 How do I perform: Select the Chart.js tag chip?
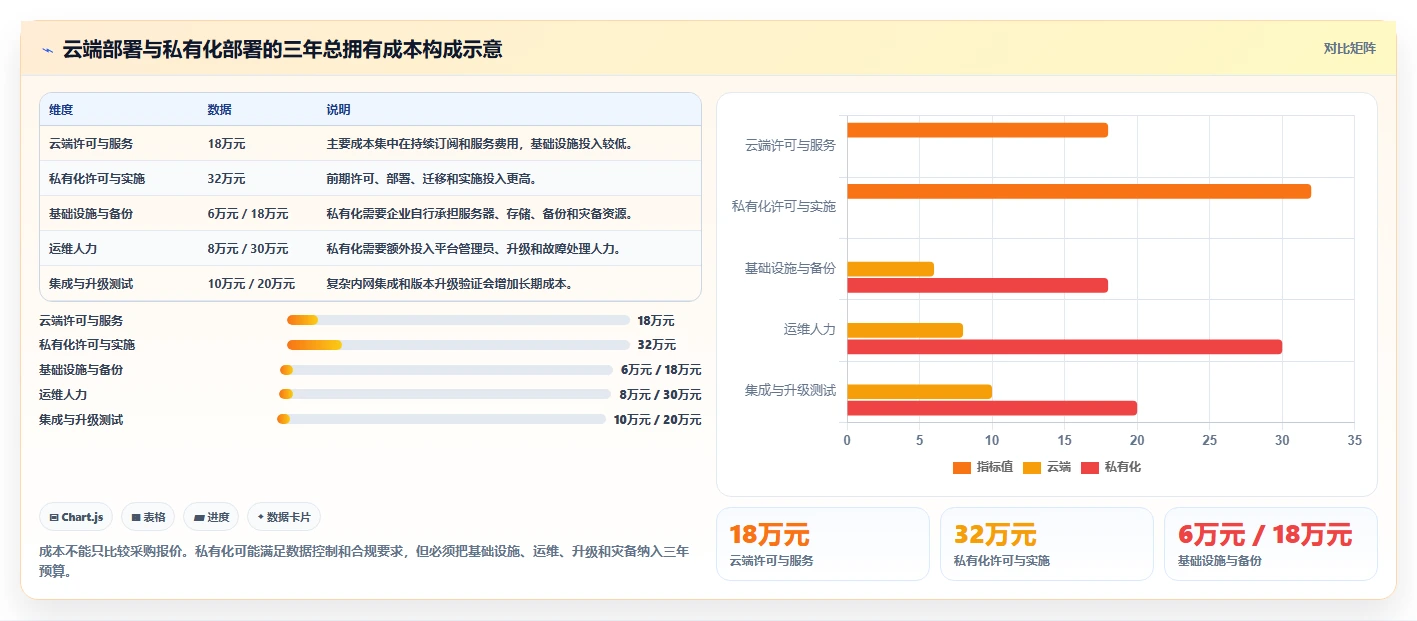click(x=77, y=517)
